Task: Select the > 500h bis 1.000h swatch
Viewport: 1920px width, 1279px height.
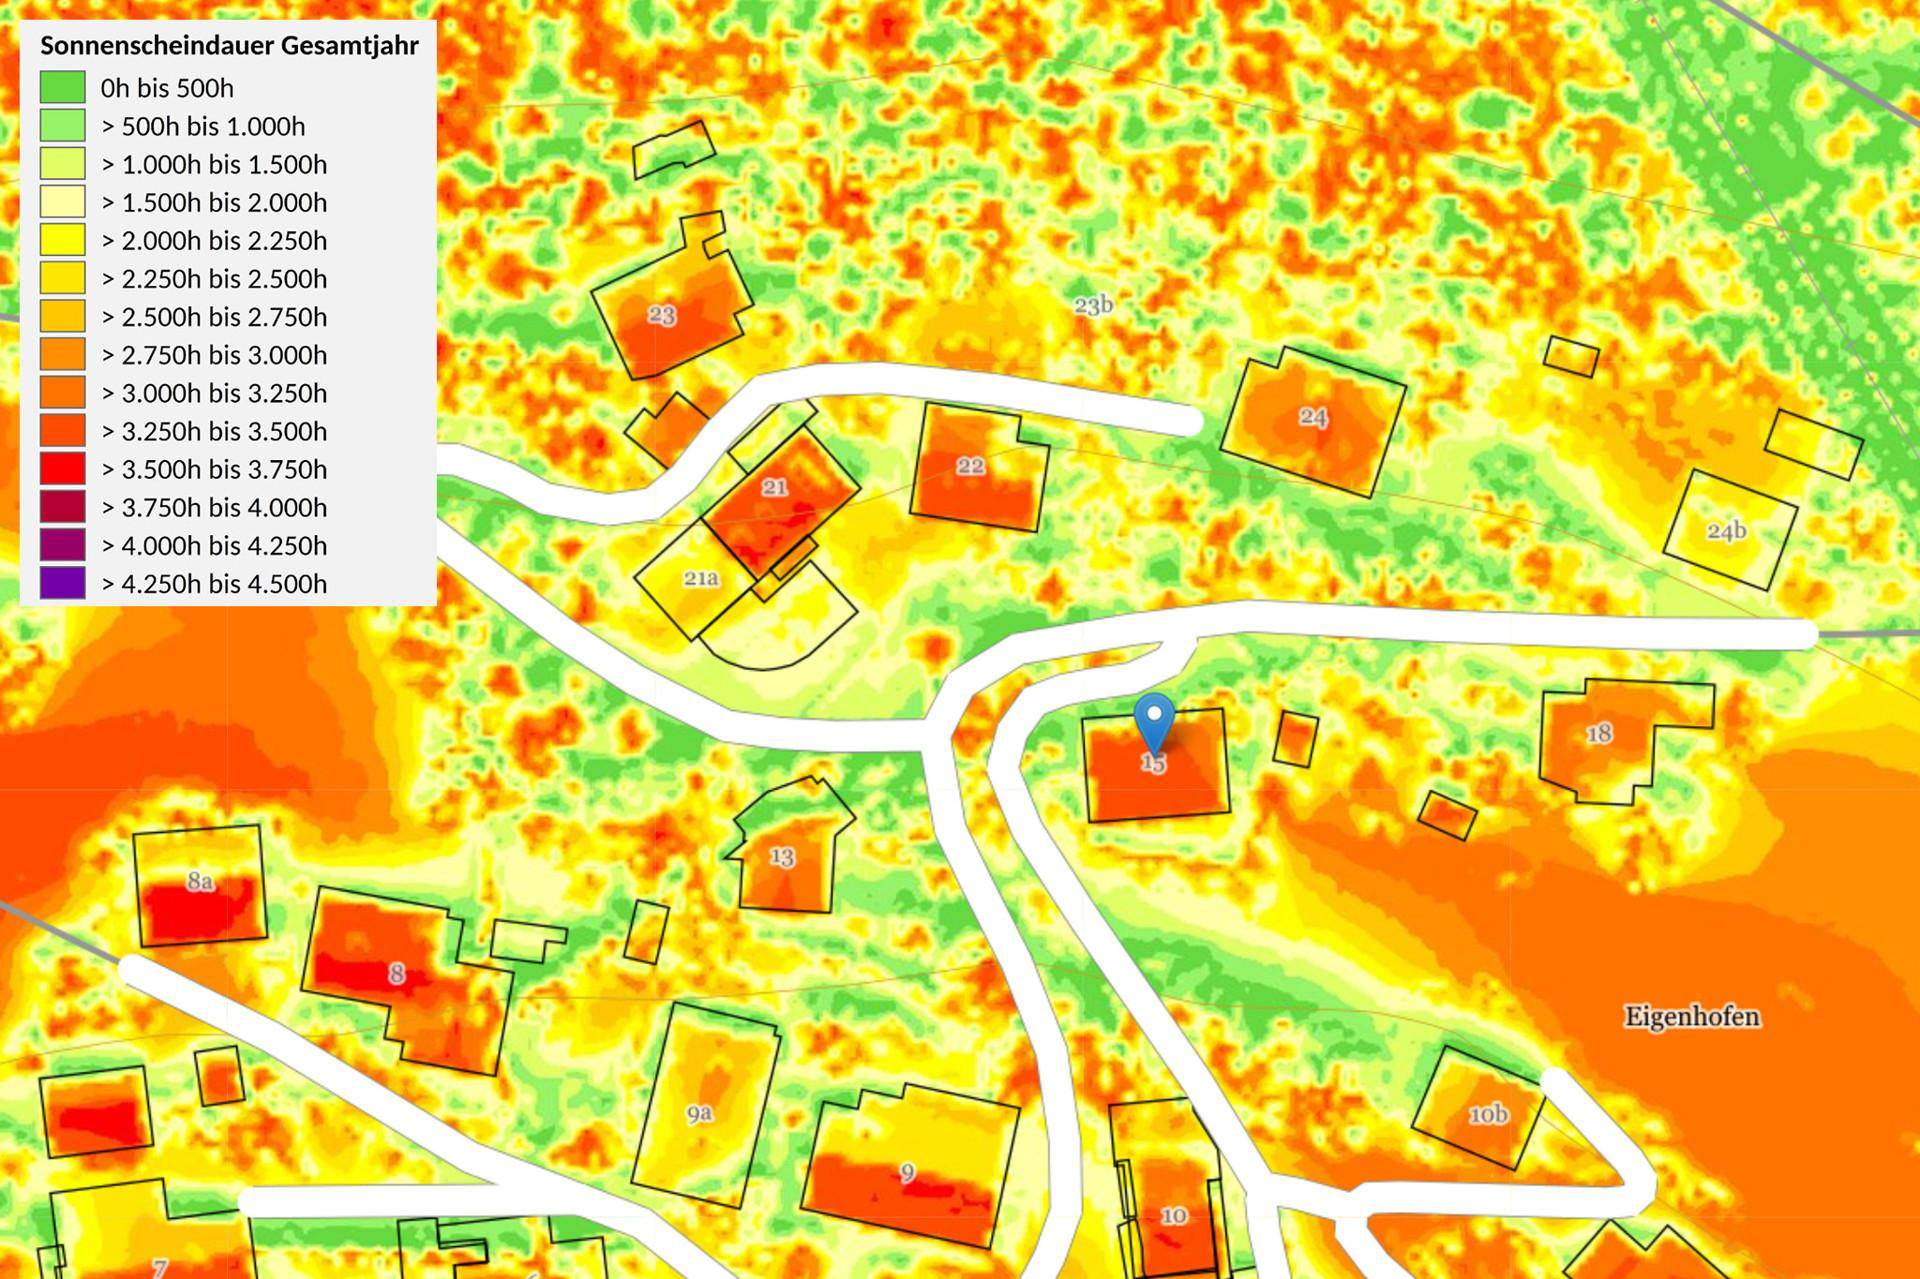Action: tap(62, 125)
